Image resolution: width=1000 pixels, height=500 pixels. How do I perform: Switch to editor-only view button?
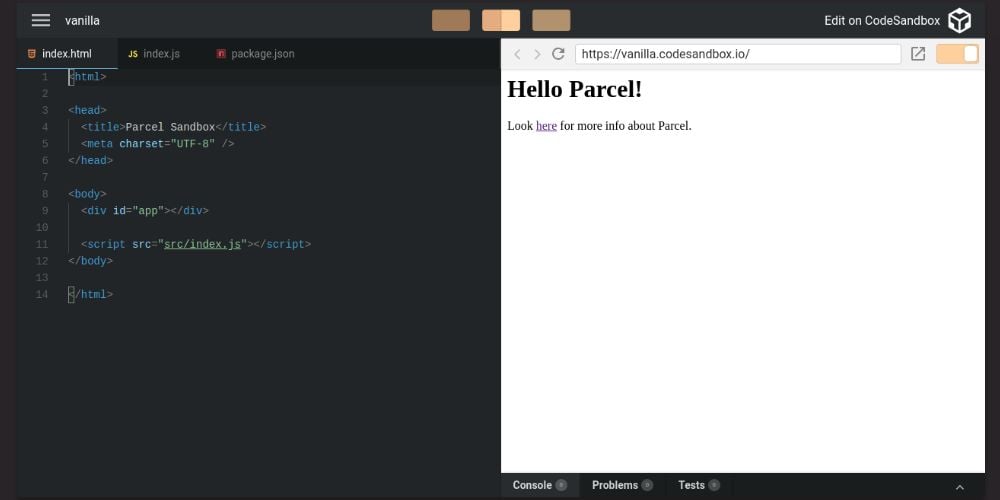[x=451, y=20]
